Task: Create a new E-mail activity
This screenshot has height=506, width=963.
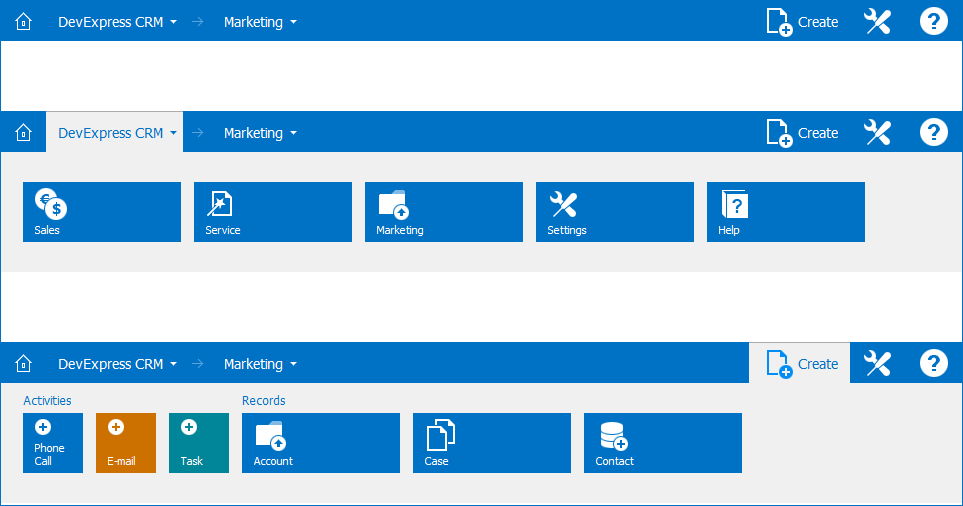Action: click(x=126, y=443)
